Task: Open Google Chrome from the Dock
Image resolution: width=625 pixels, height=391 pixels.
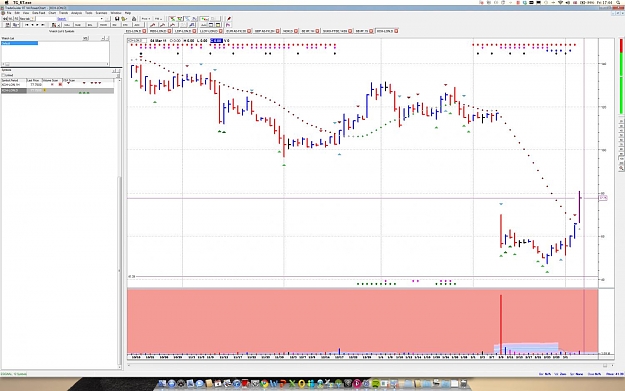Action: tap(264, 383)
